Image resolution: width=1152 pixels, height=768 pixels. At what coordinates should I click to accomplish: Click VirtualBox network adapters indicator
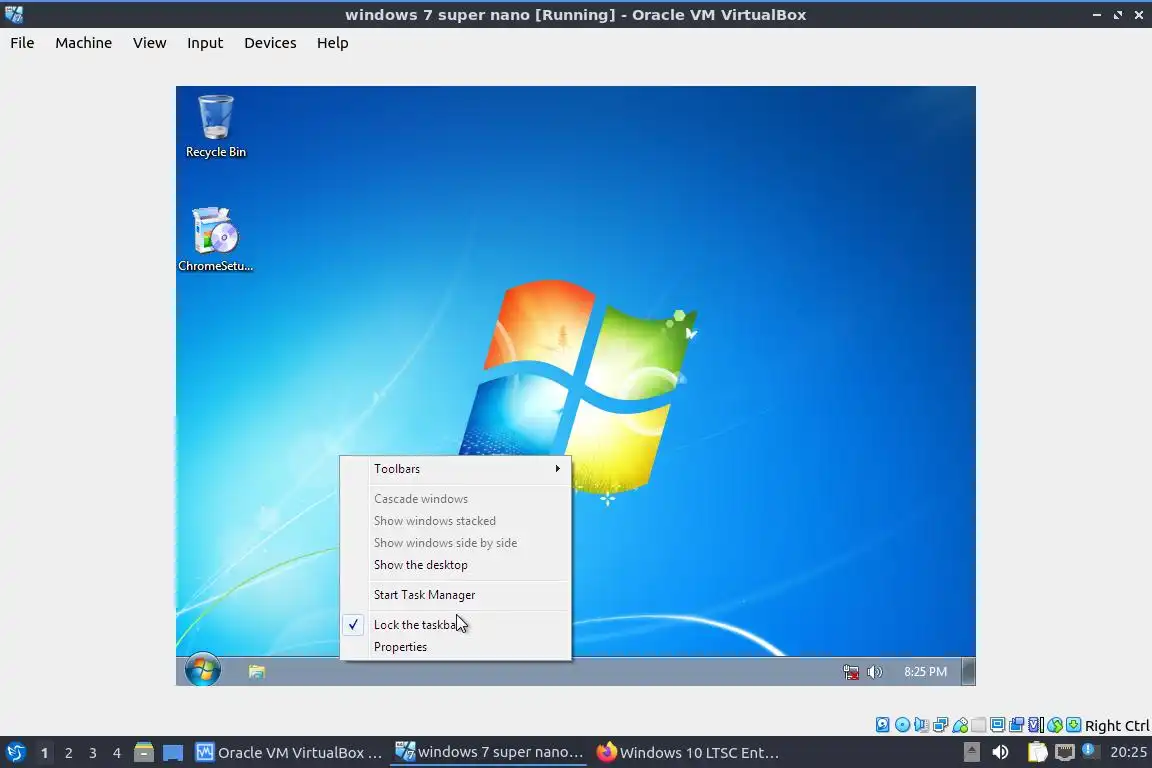pyautogui.click(x=940, y=725)
